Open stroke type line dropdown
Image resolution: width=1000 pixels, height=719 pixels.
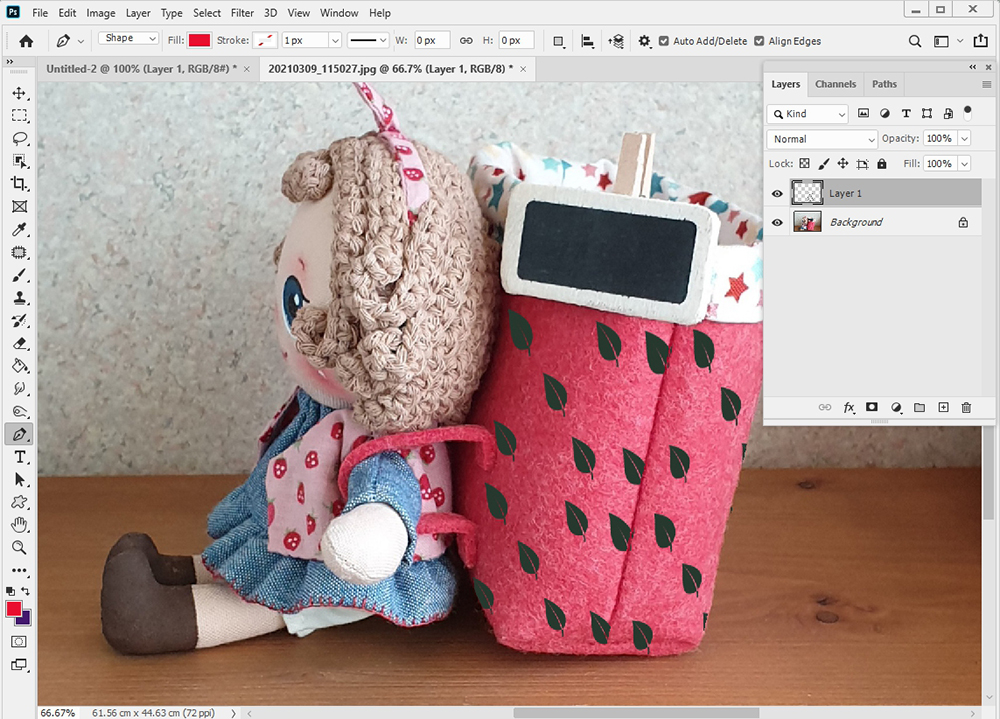(x=368, y=40)
